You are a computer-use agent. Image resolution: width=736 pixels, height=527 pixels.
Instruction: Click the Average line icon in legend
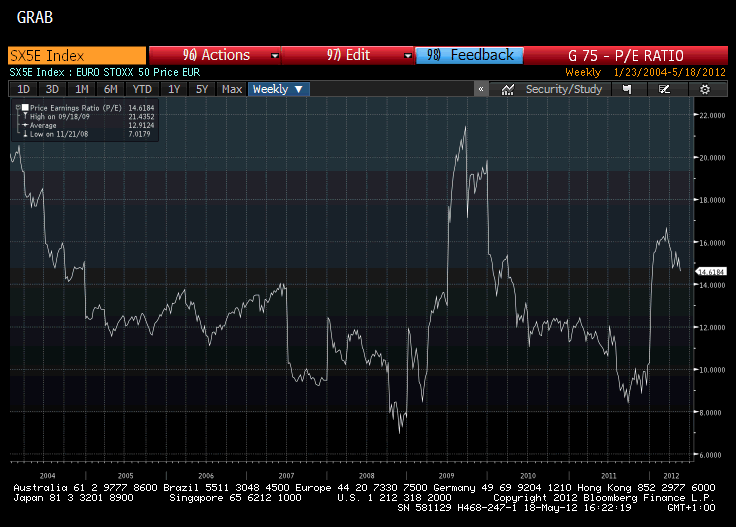(25, 125)
